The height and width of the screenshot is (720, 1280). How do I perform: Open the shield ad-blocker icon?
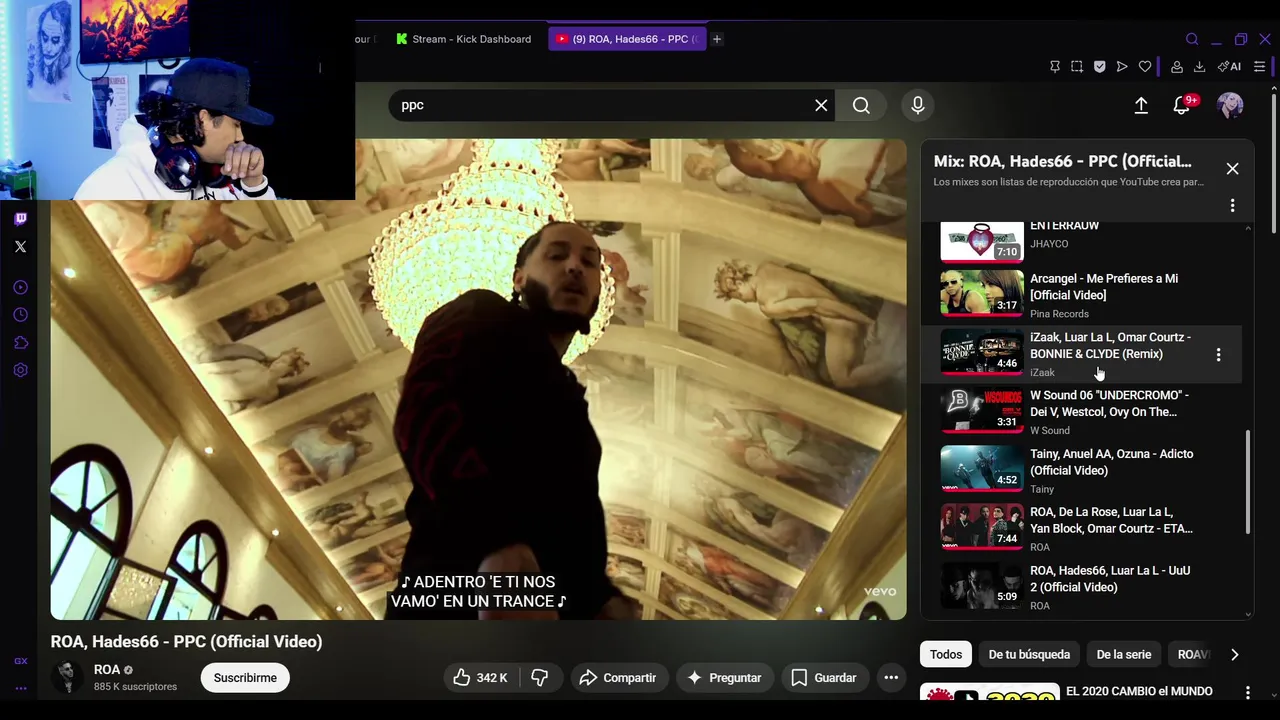1099,67
